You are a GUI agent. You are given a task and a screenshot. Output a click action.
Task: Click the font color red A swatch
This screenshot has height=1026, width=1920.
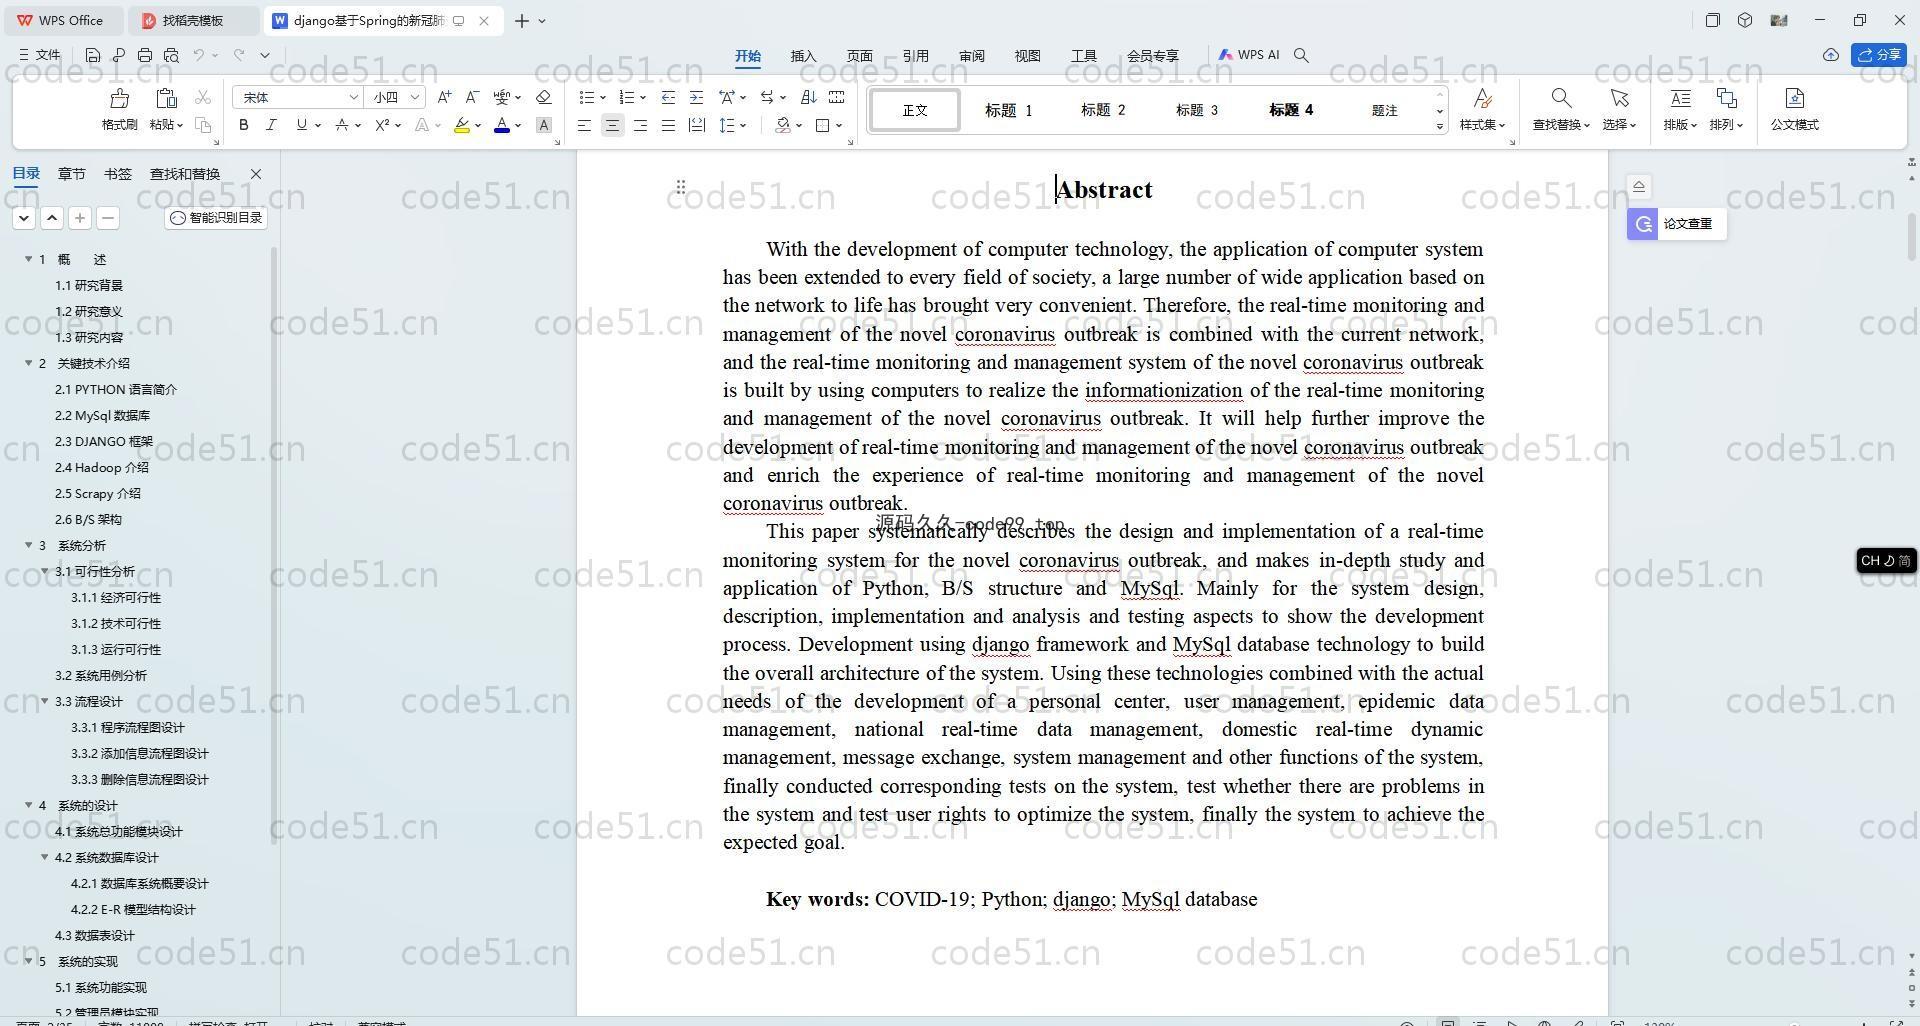[x=502, y=125]
